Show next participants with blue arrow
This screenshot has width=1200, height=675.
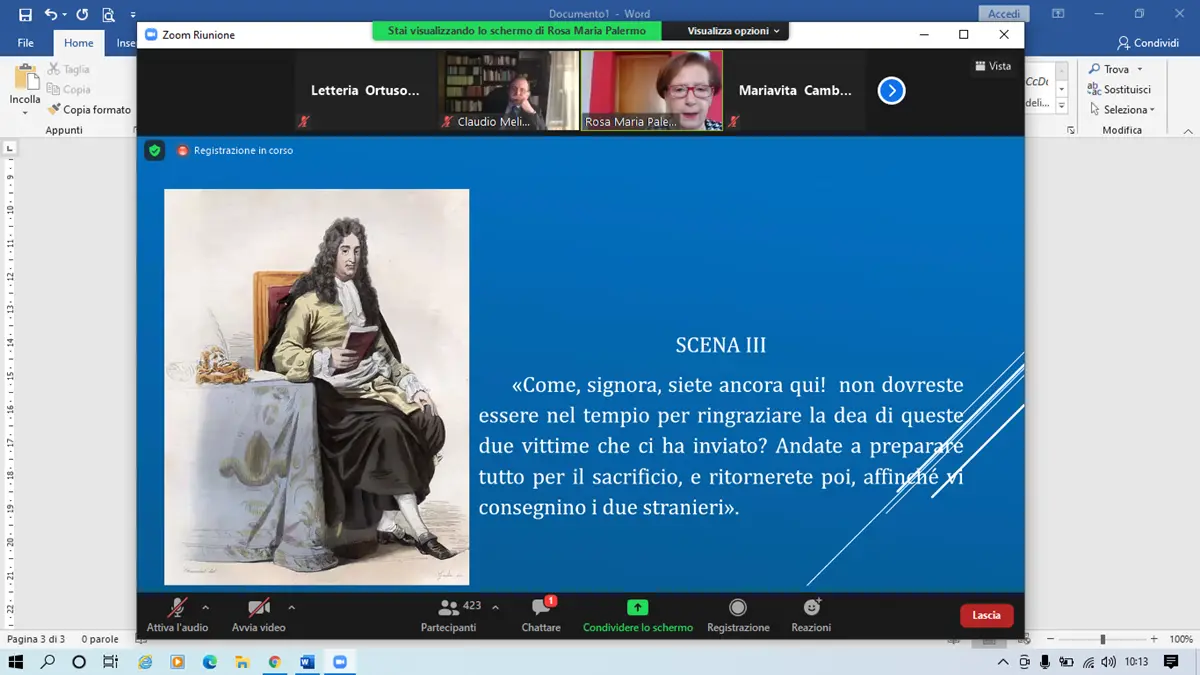pyautogui.click(x=891, y=91)
